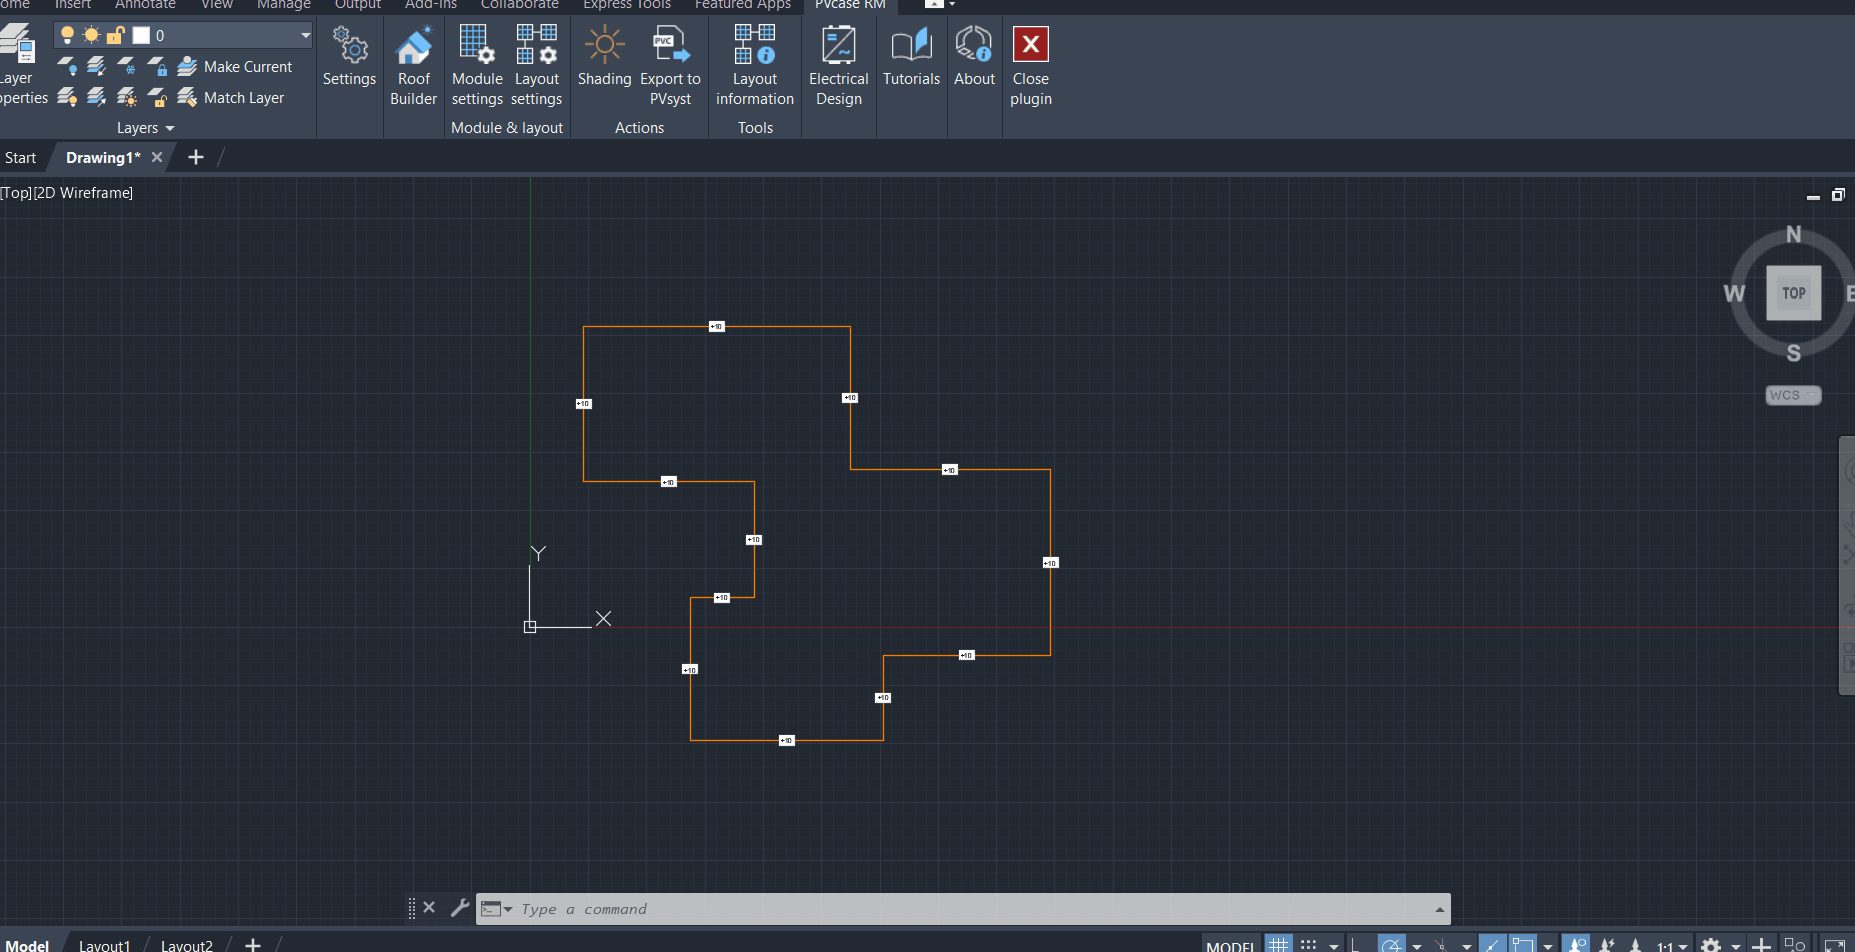Click layer 0 white color swatch

(141, 36)
